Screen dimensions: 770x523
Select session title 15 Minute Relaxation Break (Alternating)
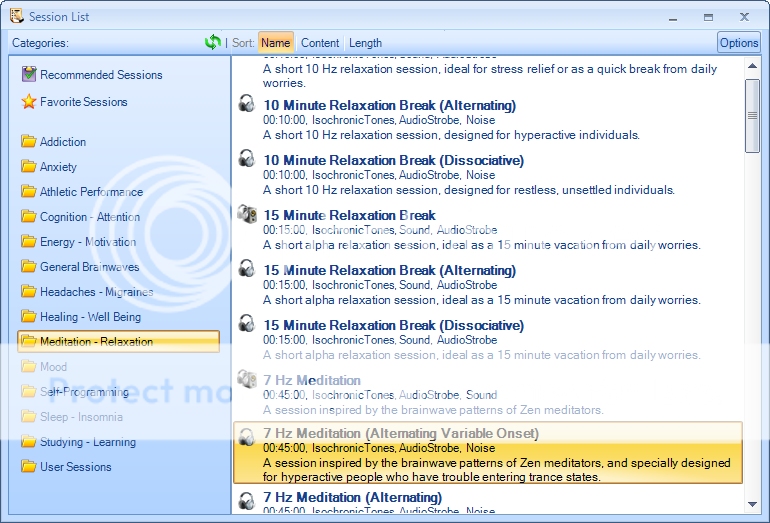coord(389,271)
